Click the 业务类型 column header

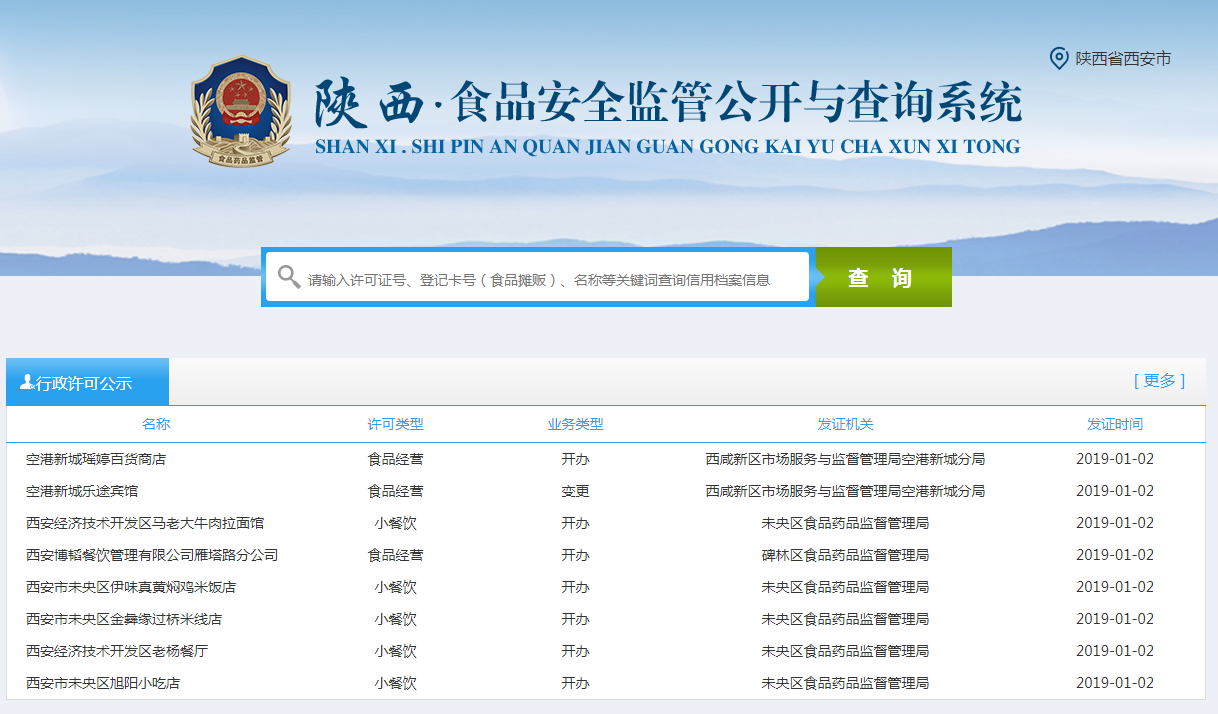(575, 424)
